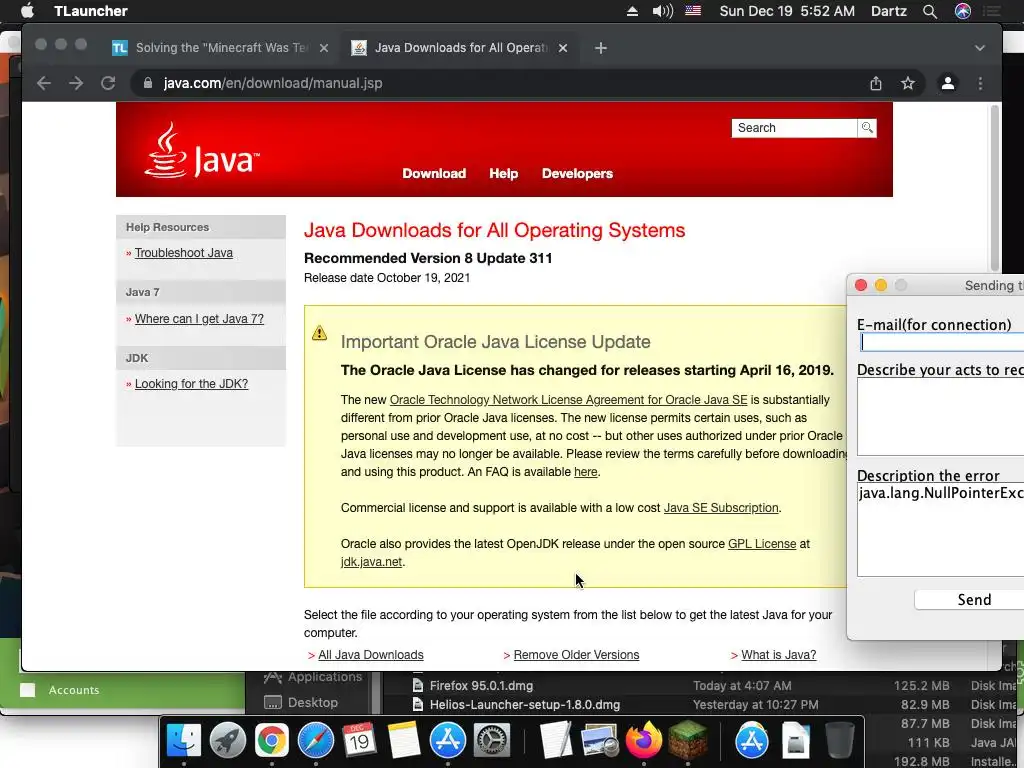Click the browser forward arrow

click(76, 83)
